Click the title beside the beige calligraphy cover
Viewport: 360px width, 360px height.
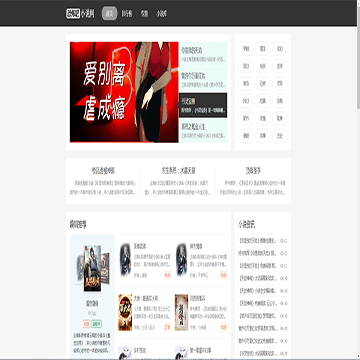pos(198,298)
